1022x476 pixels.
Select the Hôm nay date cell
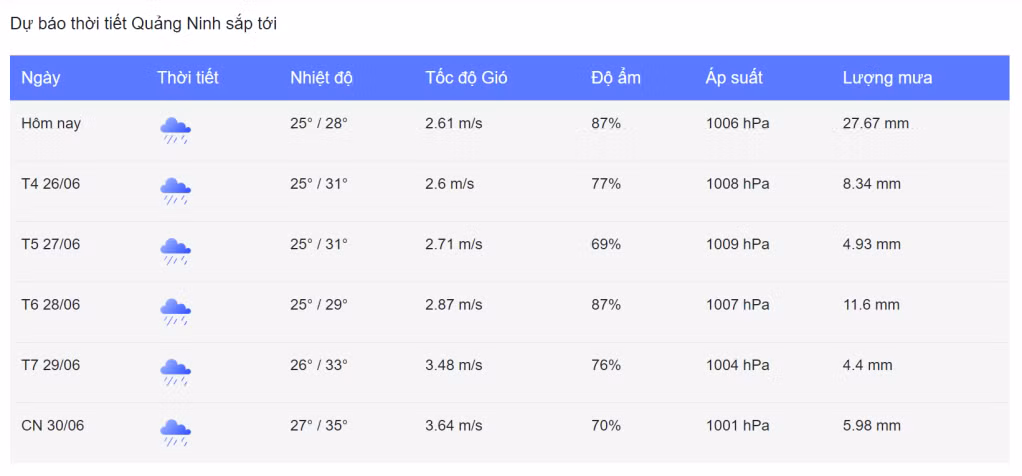[51, 123]
